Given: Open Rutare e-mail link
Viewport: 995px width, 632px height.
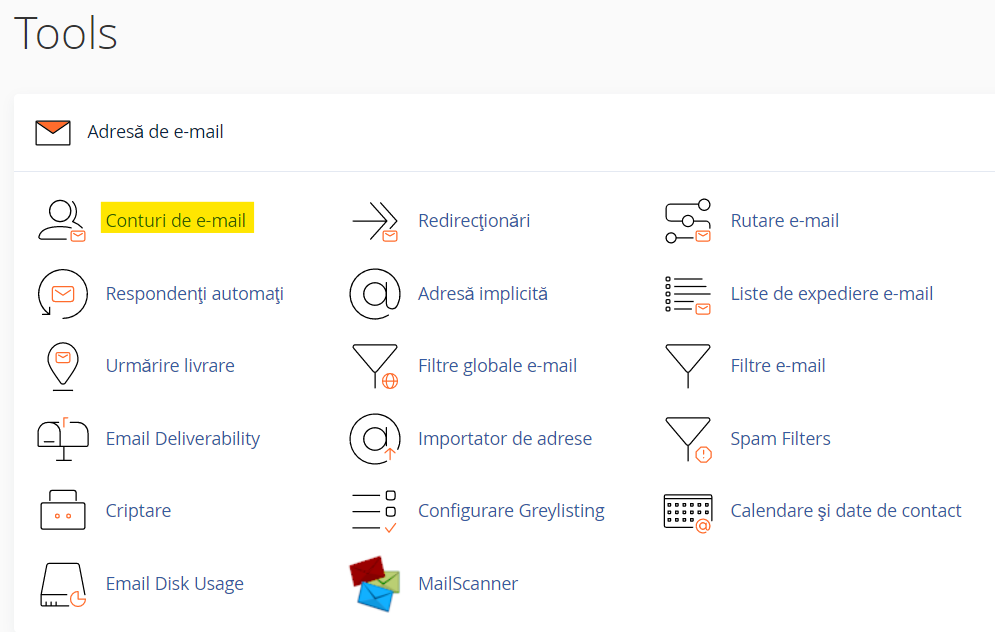Looking at the screenshot, I should click(x=784, y=221).
